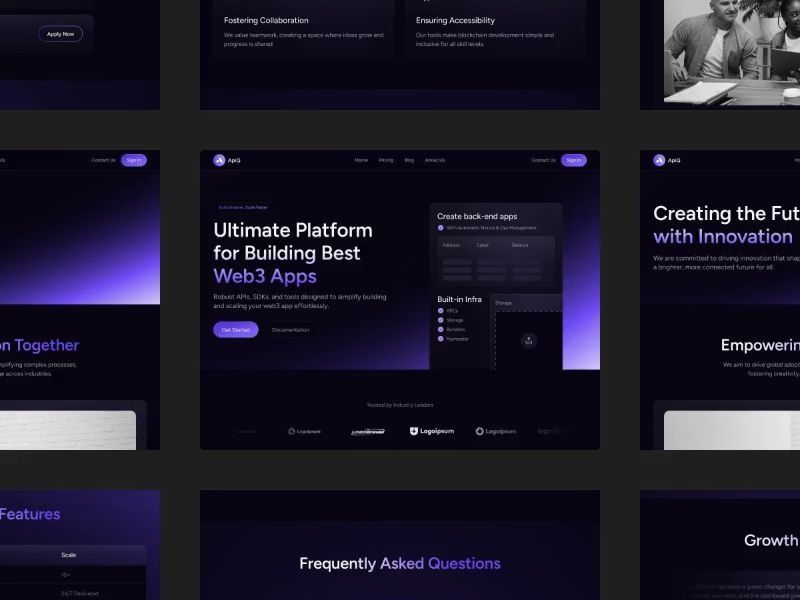800x600 pixels.
Task: Click the Features heading
Action: [x=30, y=514]
